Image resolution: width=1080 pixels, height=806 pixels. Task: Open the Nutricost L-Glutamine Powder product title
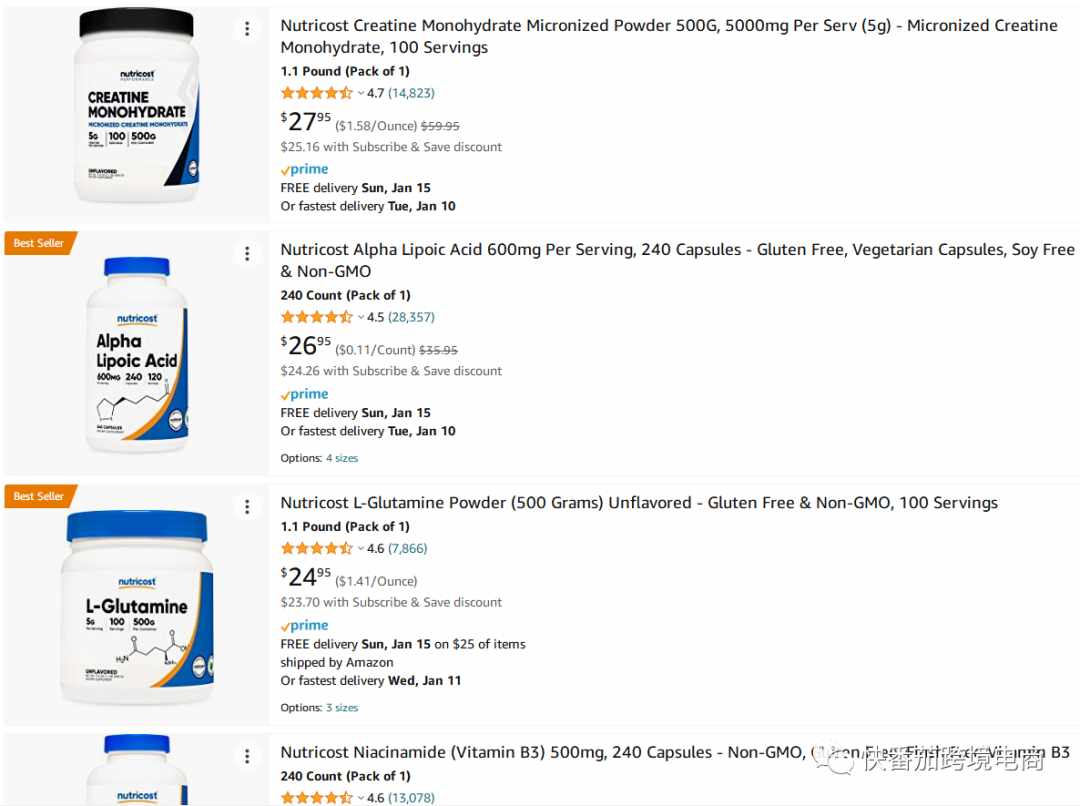[638, 503]
